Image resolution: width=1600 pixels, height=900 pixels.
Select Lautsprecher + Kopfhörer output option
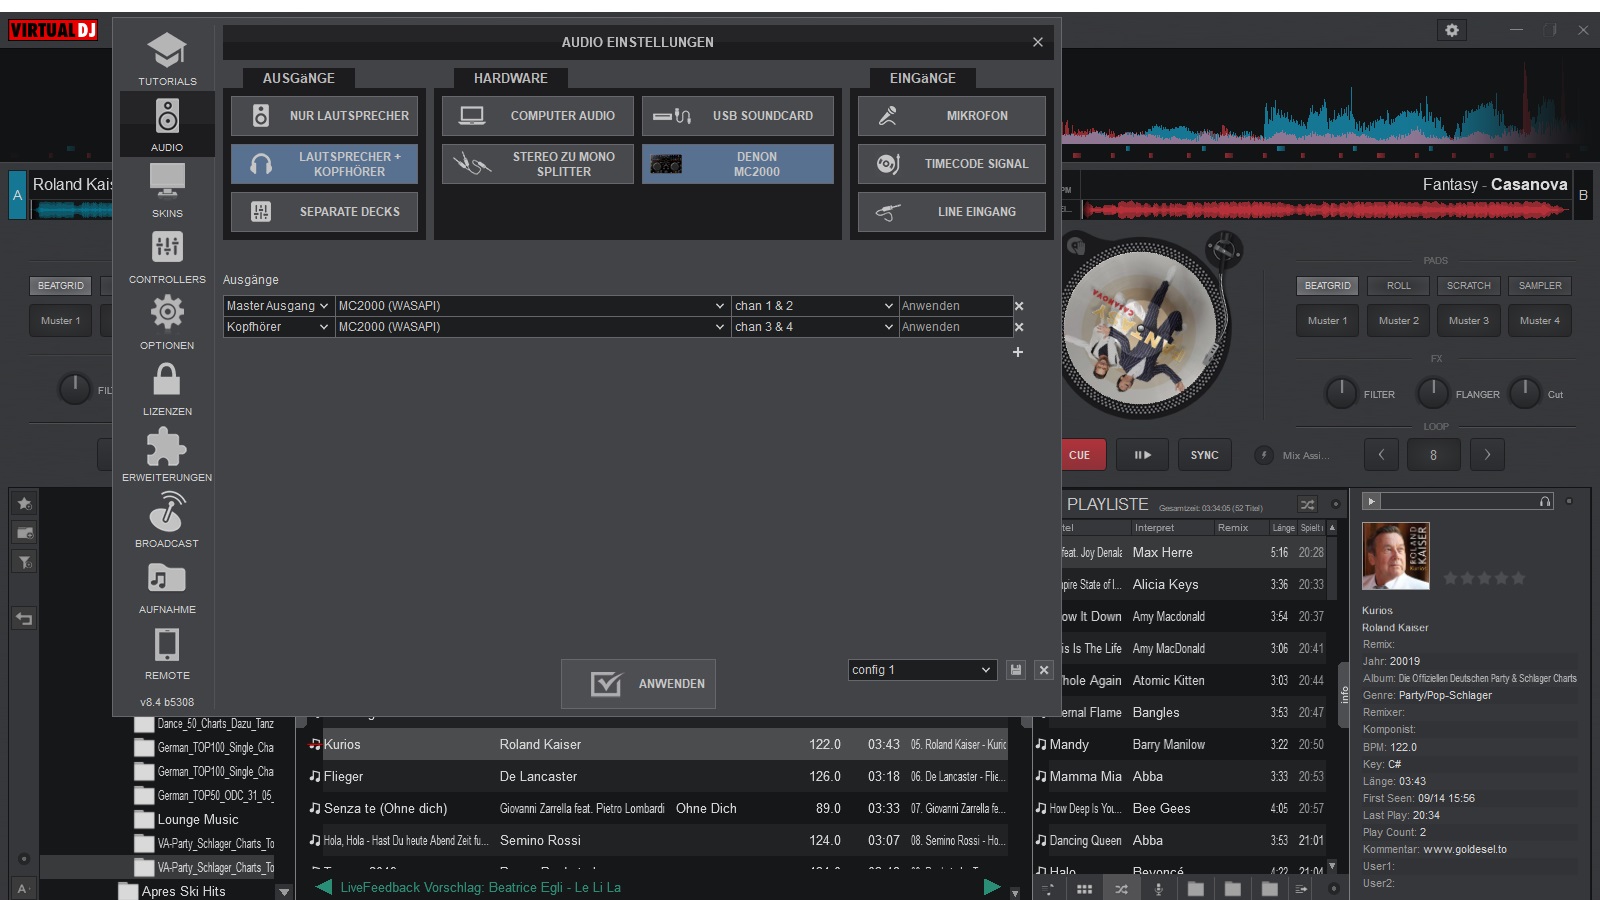point(324,164)
